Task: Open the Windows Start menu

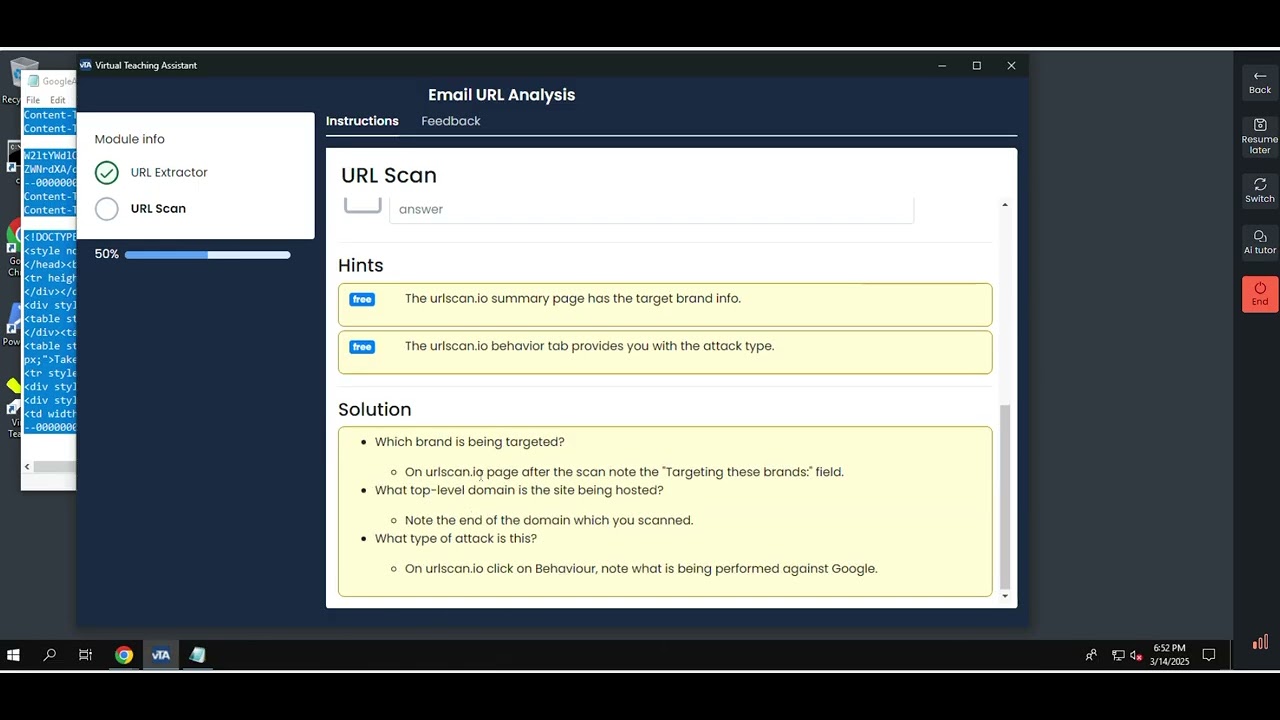Action: pyautogui.click(x=13, y=655)
